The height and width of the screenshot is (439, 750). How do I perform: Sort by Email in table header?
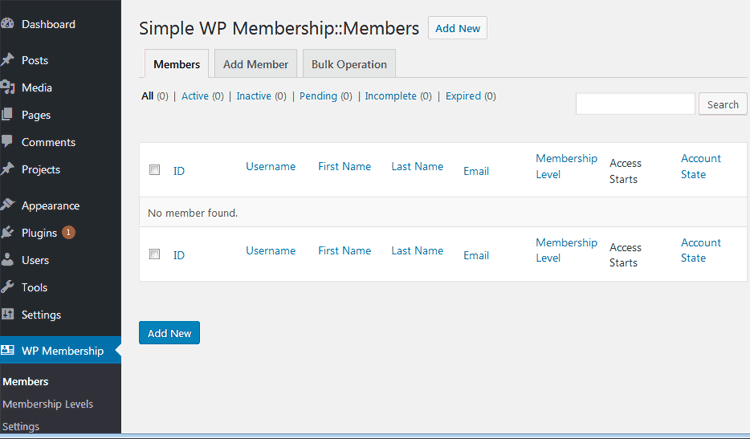[476, 171]
